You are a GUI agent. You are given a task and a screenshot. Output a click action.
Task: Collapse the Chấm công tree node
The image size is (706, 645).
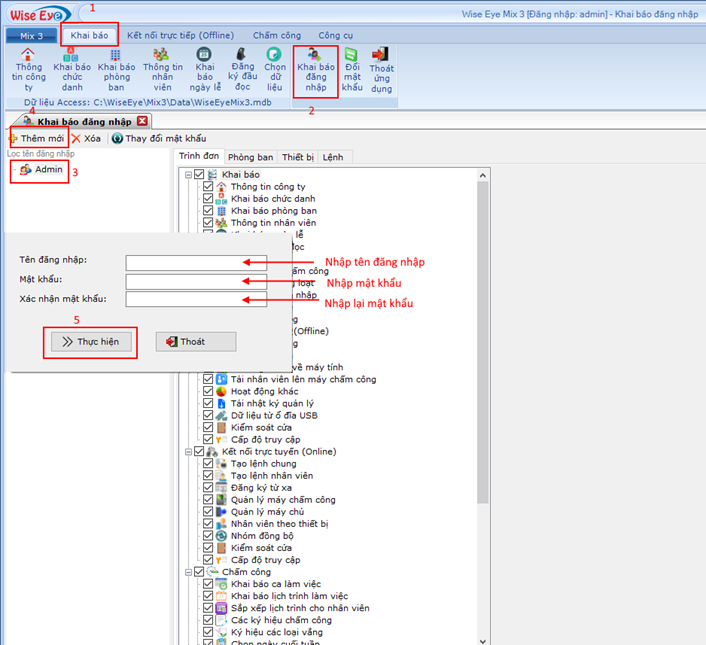click(x=187, y=572)
